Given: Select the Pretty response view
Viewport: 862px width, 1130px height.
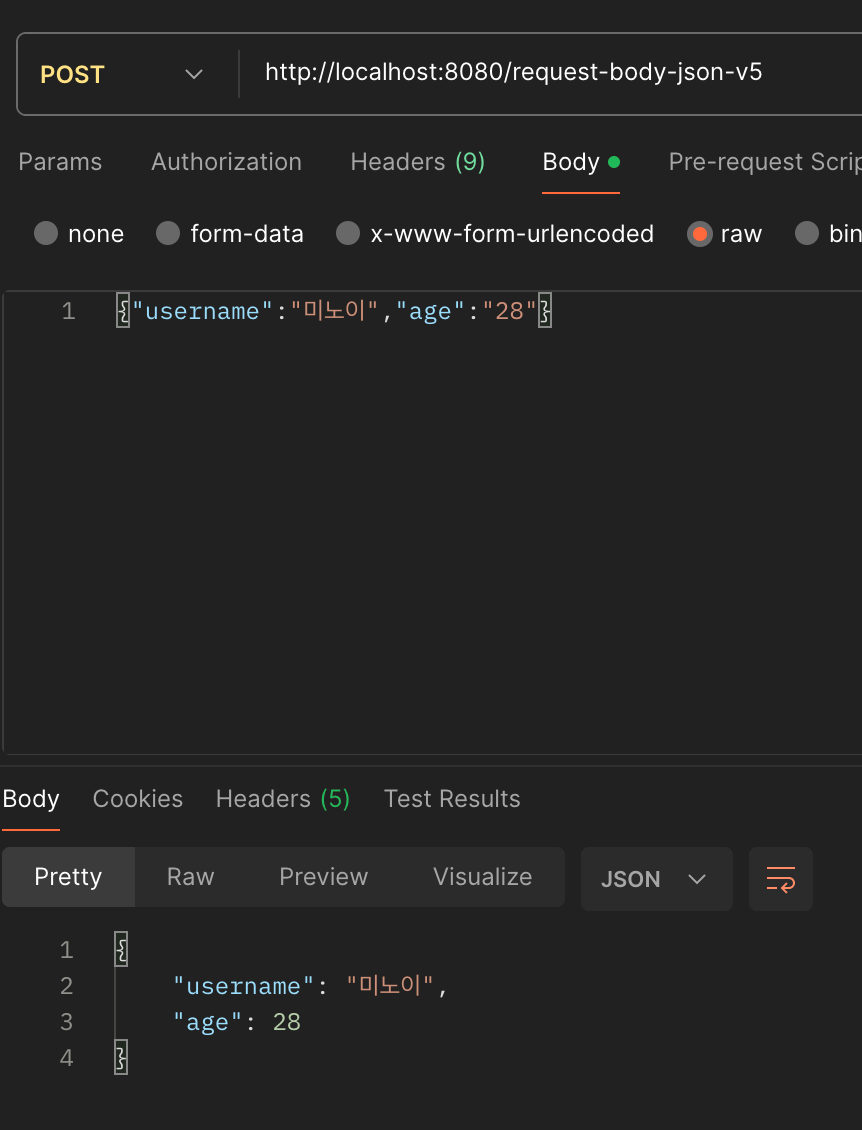Looking at the screenshot, I should click(68, 877).
